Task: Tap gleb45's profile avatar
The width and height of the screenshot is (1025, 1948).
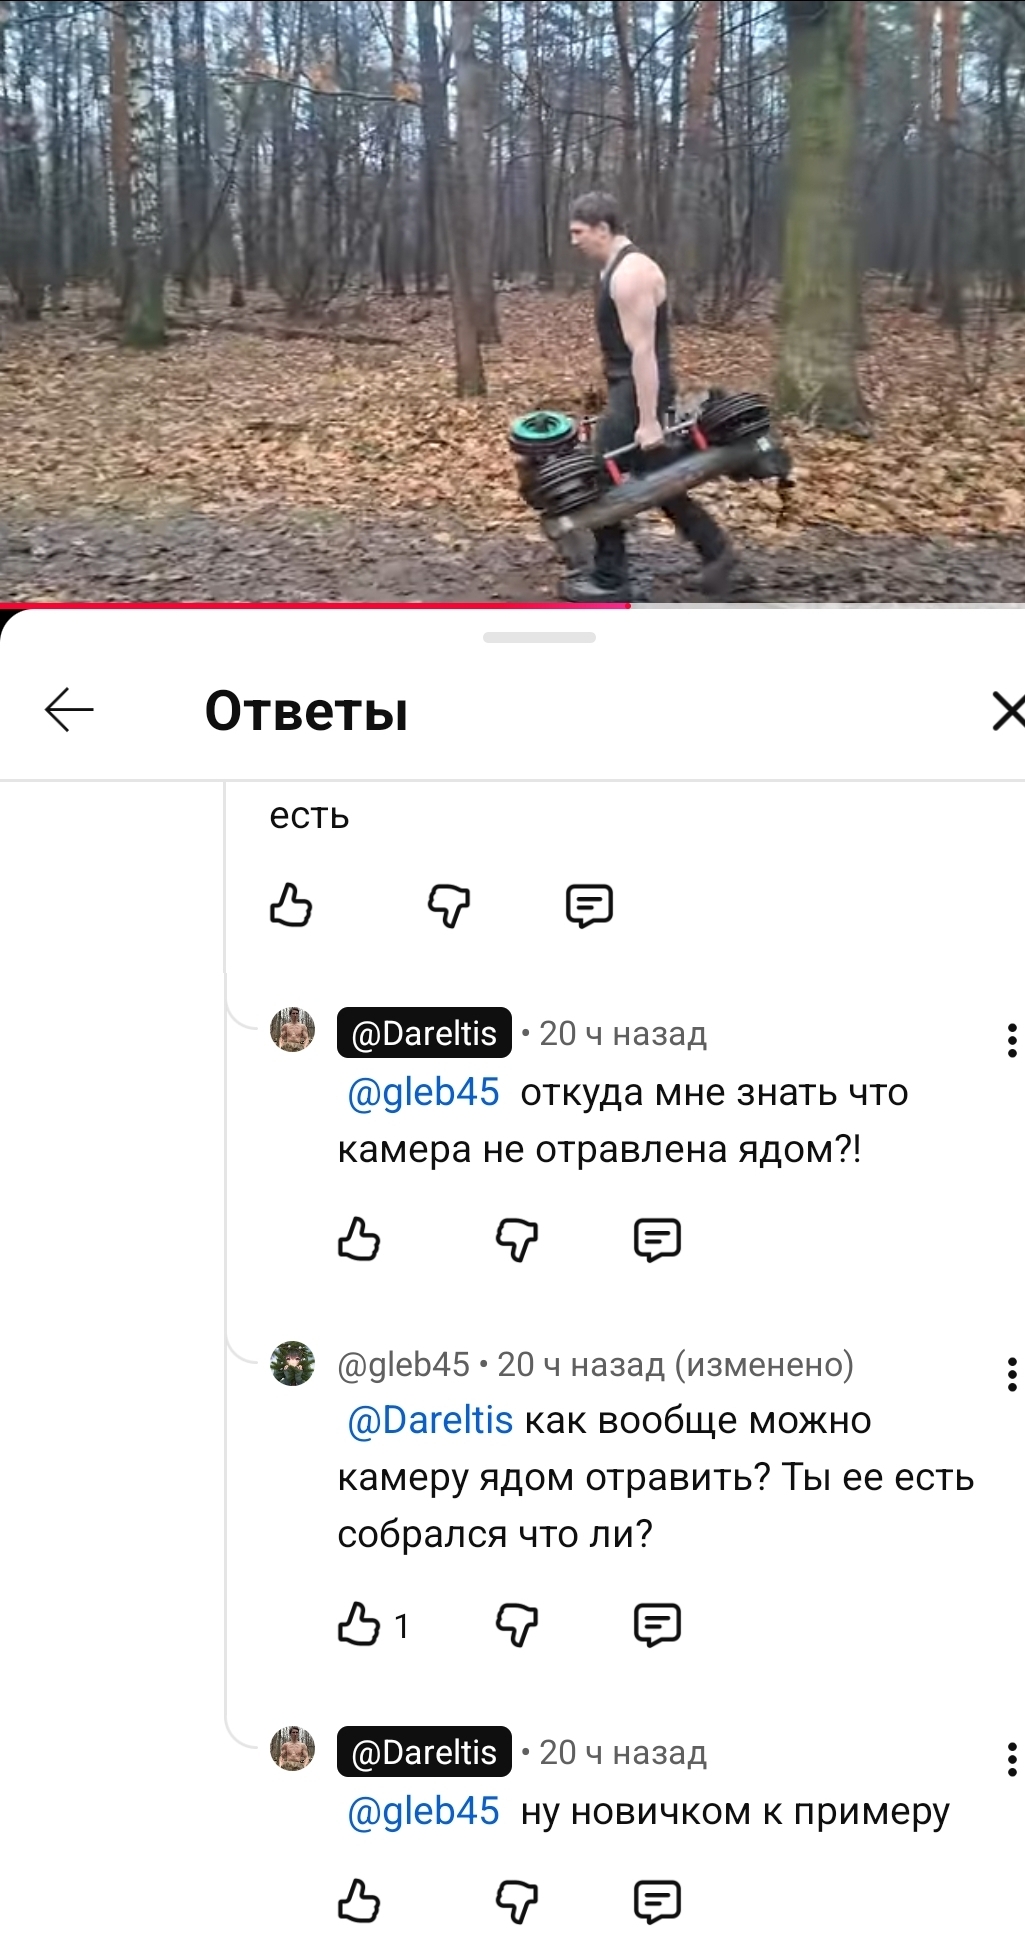Action: point(292,1363)
